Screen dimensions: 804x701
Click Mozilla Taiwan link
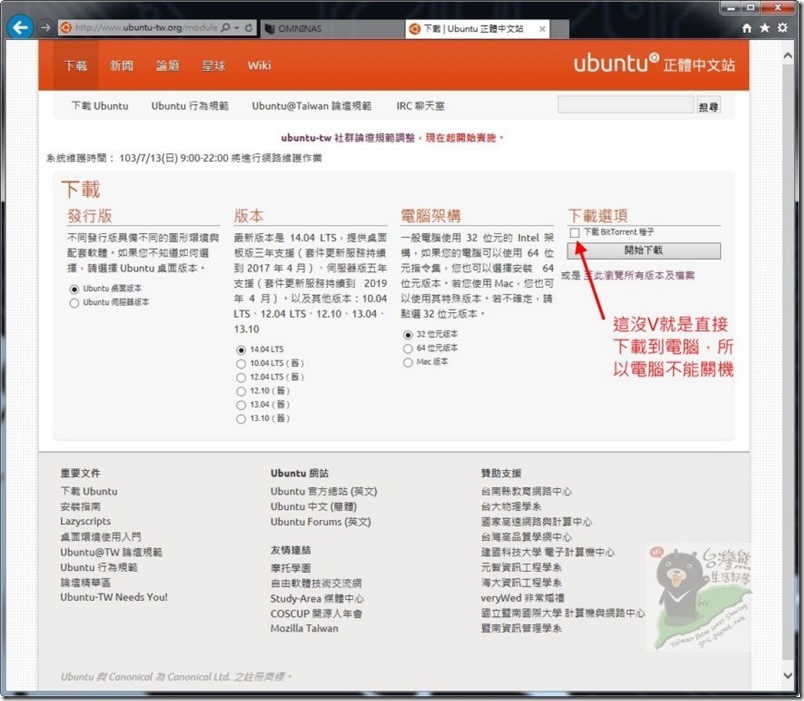pyautogui.click(x=304, y=628)
